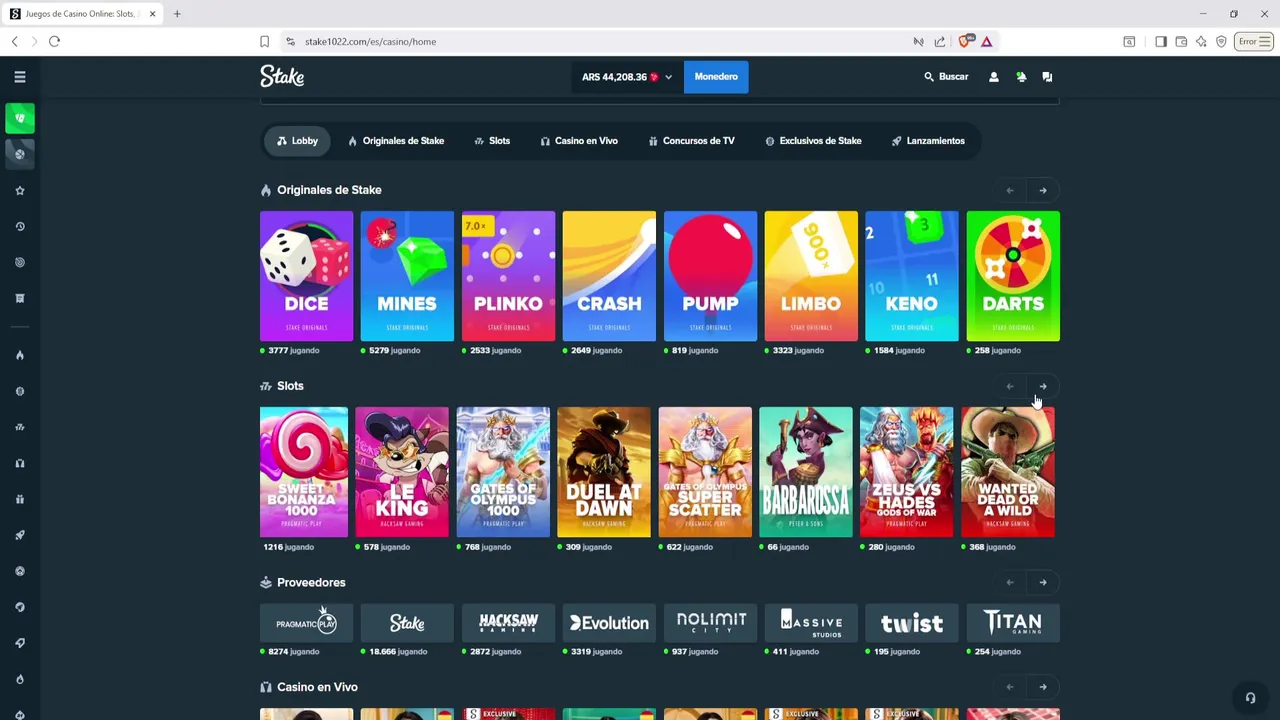Open notifications bell in Stake header

[1021, 77]
